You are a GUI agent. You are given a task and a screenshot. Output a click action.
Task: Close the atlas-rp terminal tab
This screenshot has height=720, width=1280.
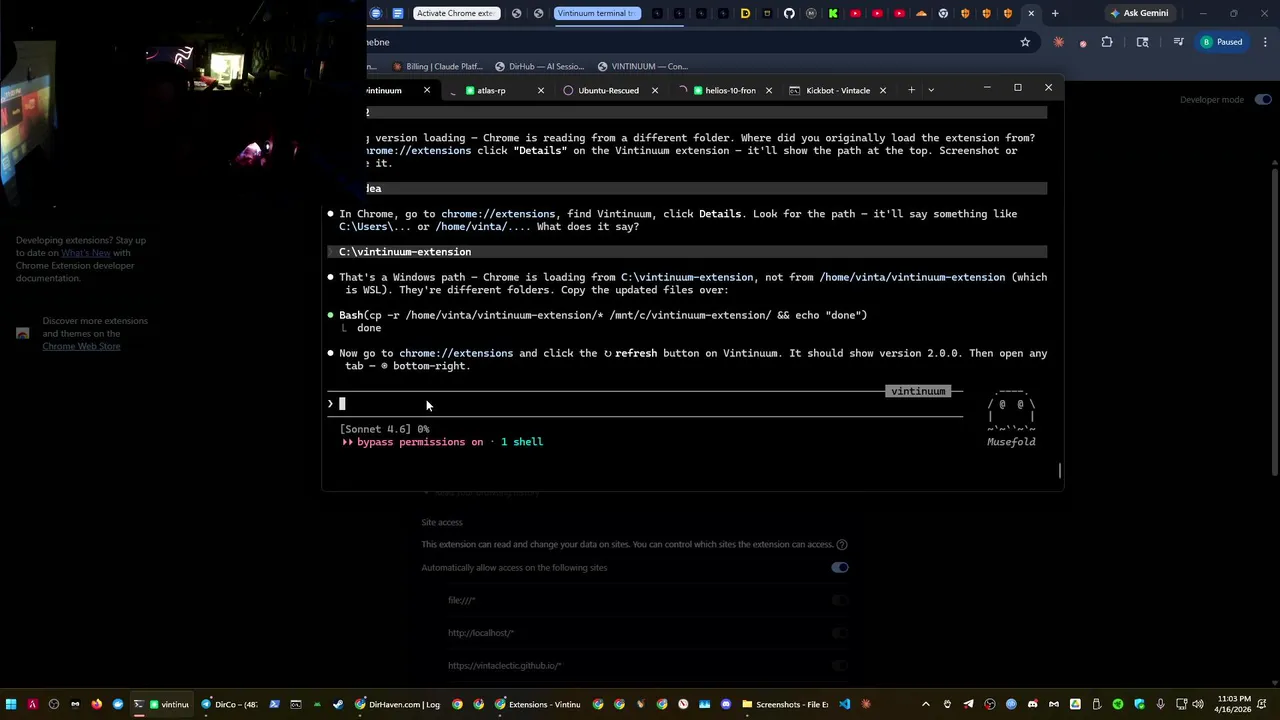click(541, 90)
